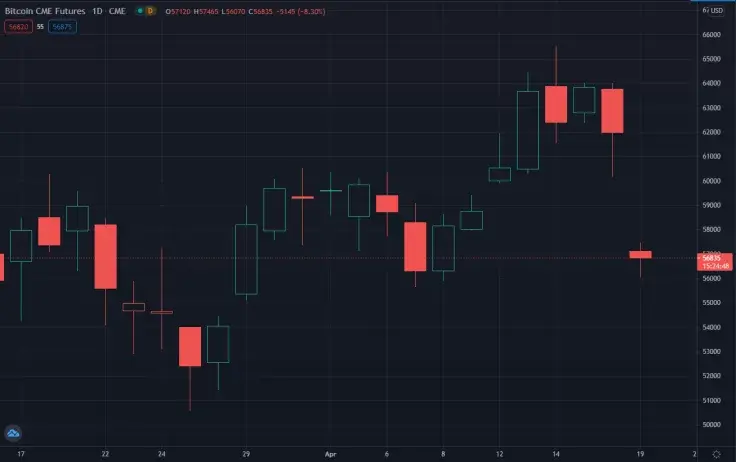736x462 pixels.
Task: Click the 17 date on time axis
Action: click(x=22, y=453)
